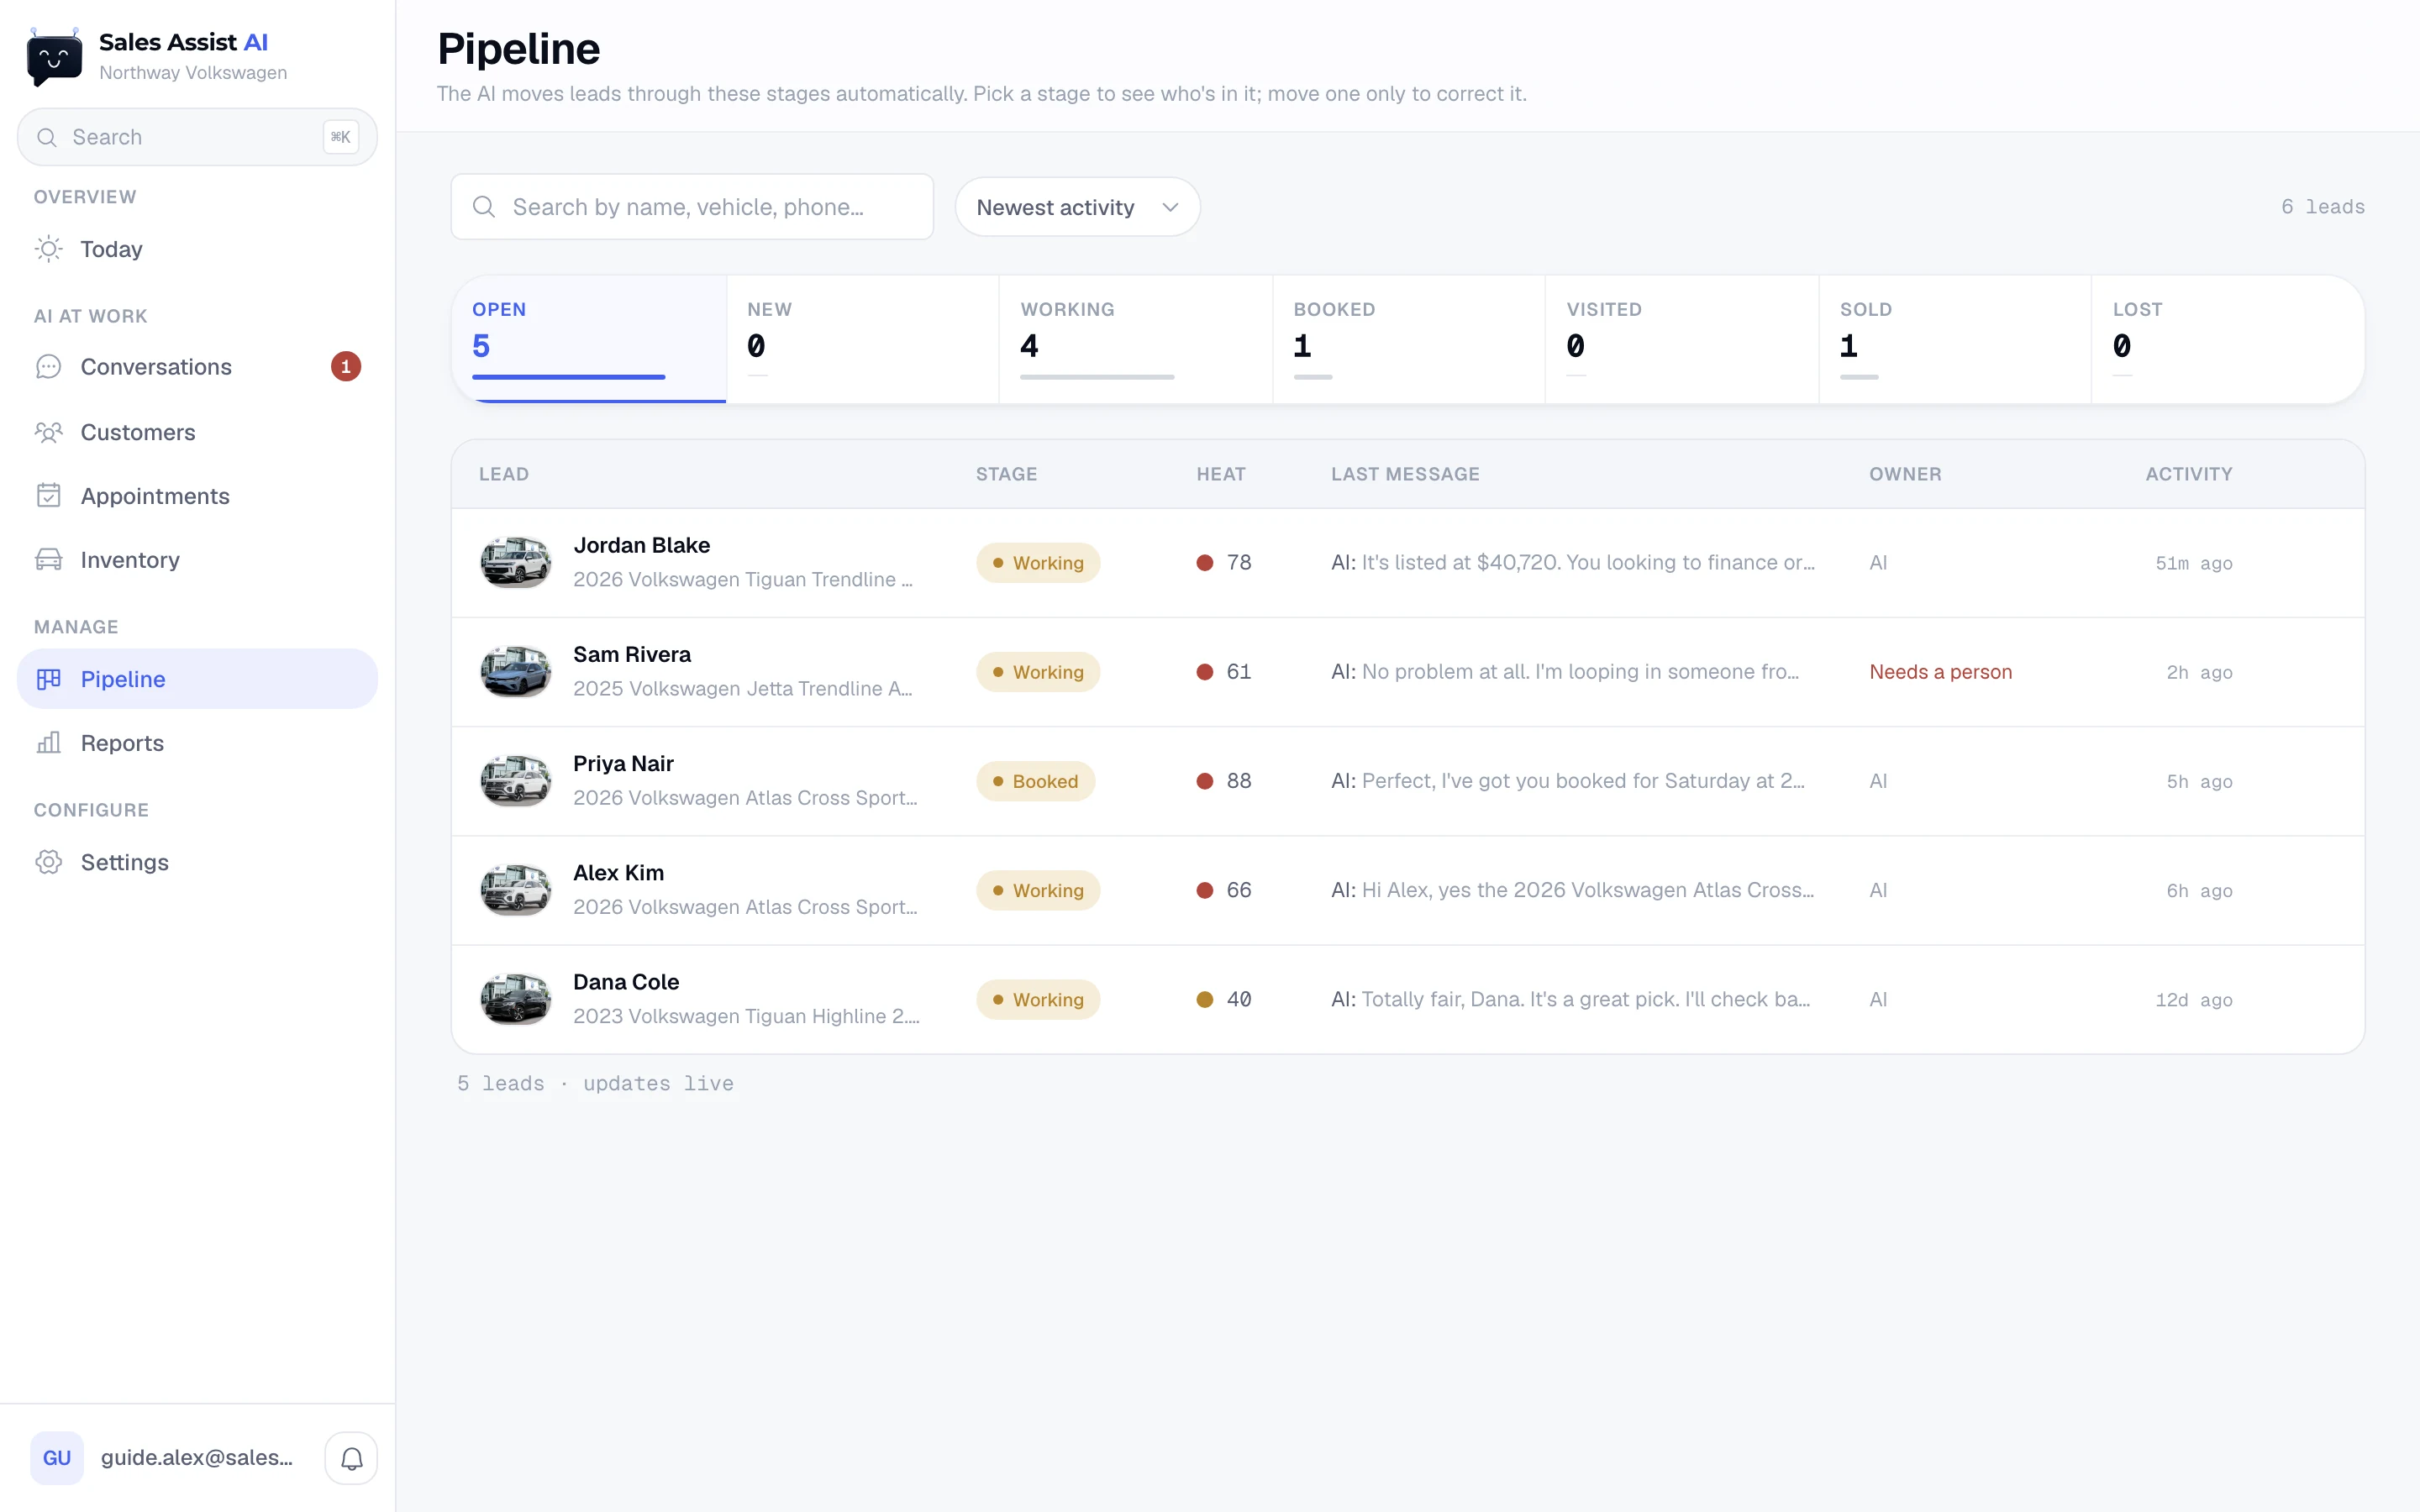Click the ⌘K shortcut badge
This screenshot has height=1512, width=2420.
point(341,137)
